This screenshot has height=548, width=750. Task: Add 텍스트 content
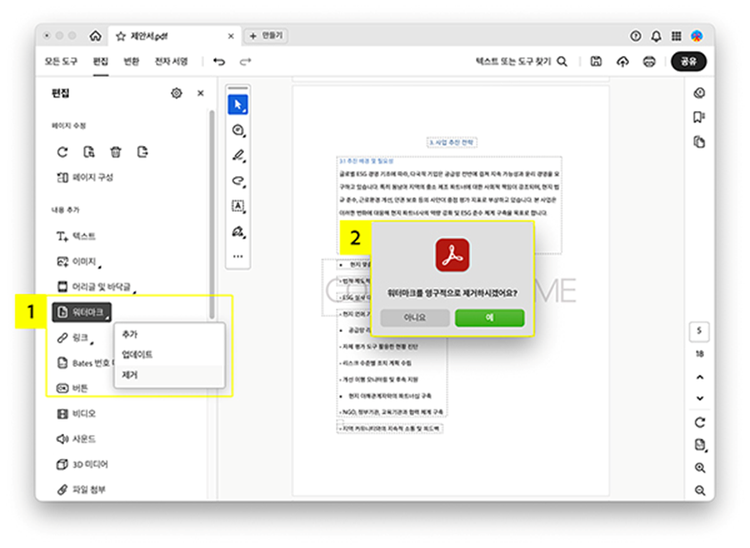click(x=76, y=236)
